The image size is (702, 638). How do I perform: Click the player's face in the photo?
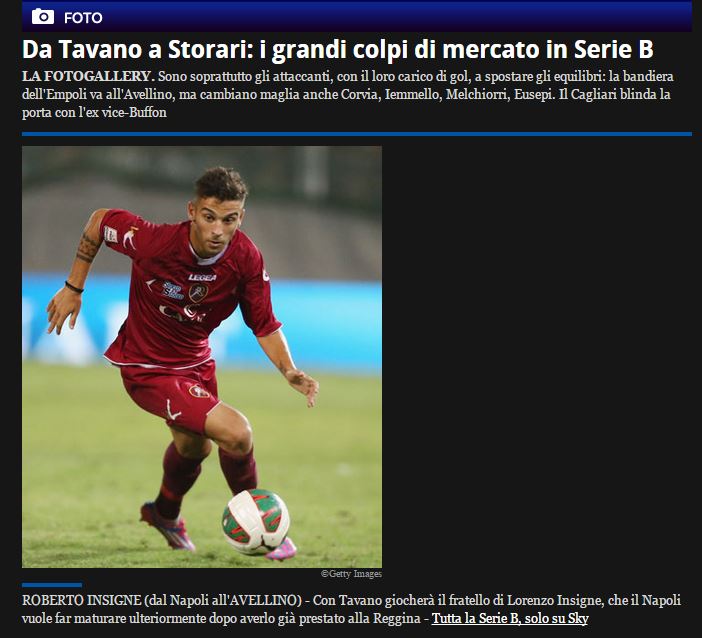click(x=218, y=224)
